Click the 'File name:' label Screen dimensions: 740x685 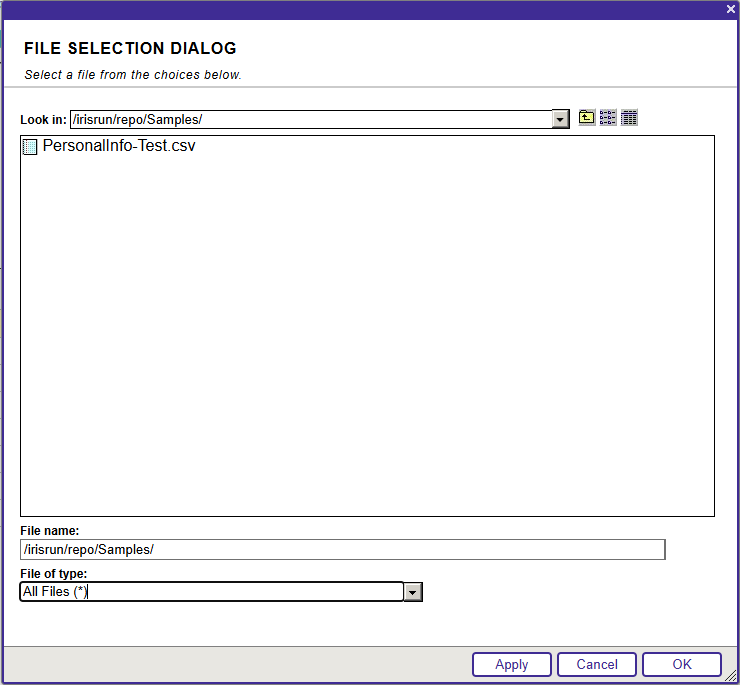click(x=49, y=531)
